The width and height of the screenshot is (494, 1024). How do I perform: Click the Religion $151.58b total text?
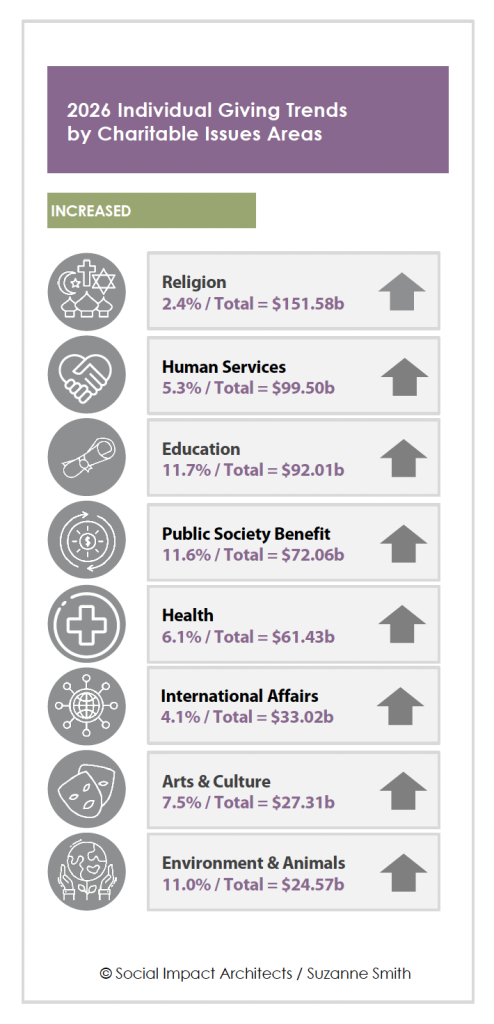254,304
